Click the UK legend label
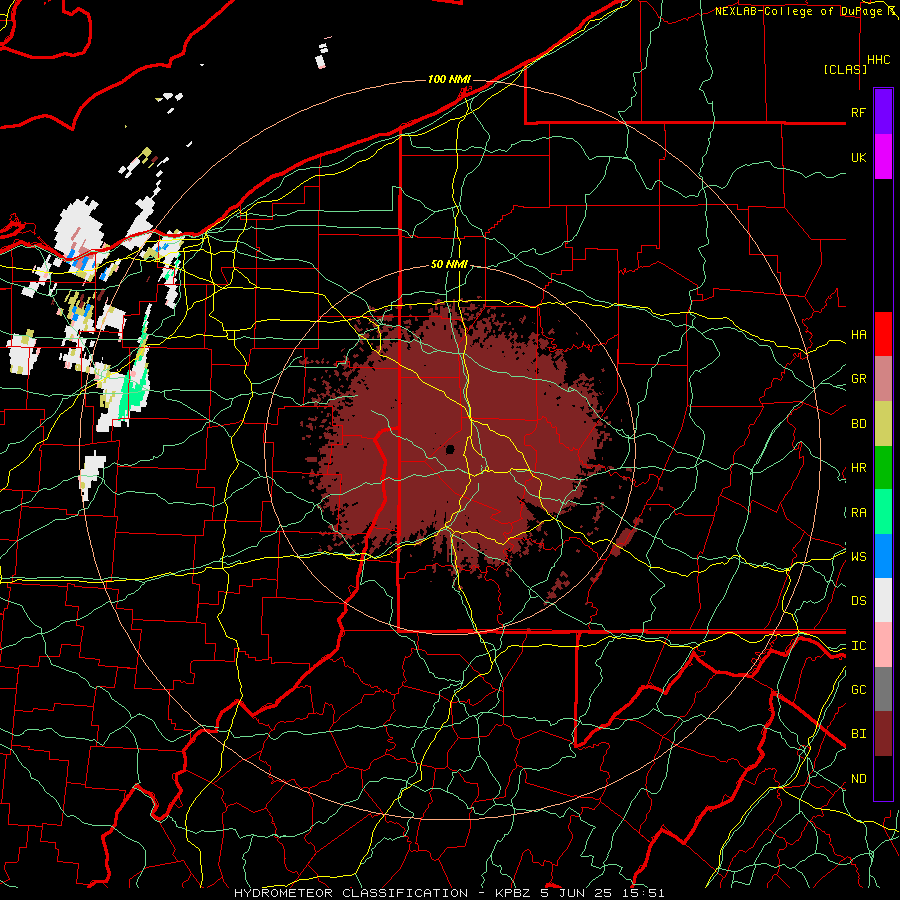The width and height of the screenshot is (900, 900). click(x=858, y=157)
